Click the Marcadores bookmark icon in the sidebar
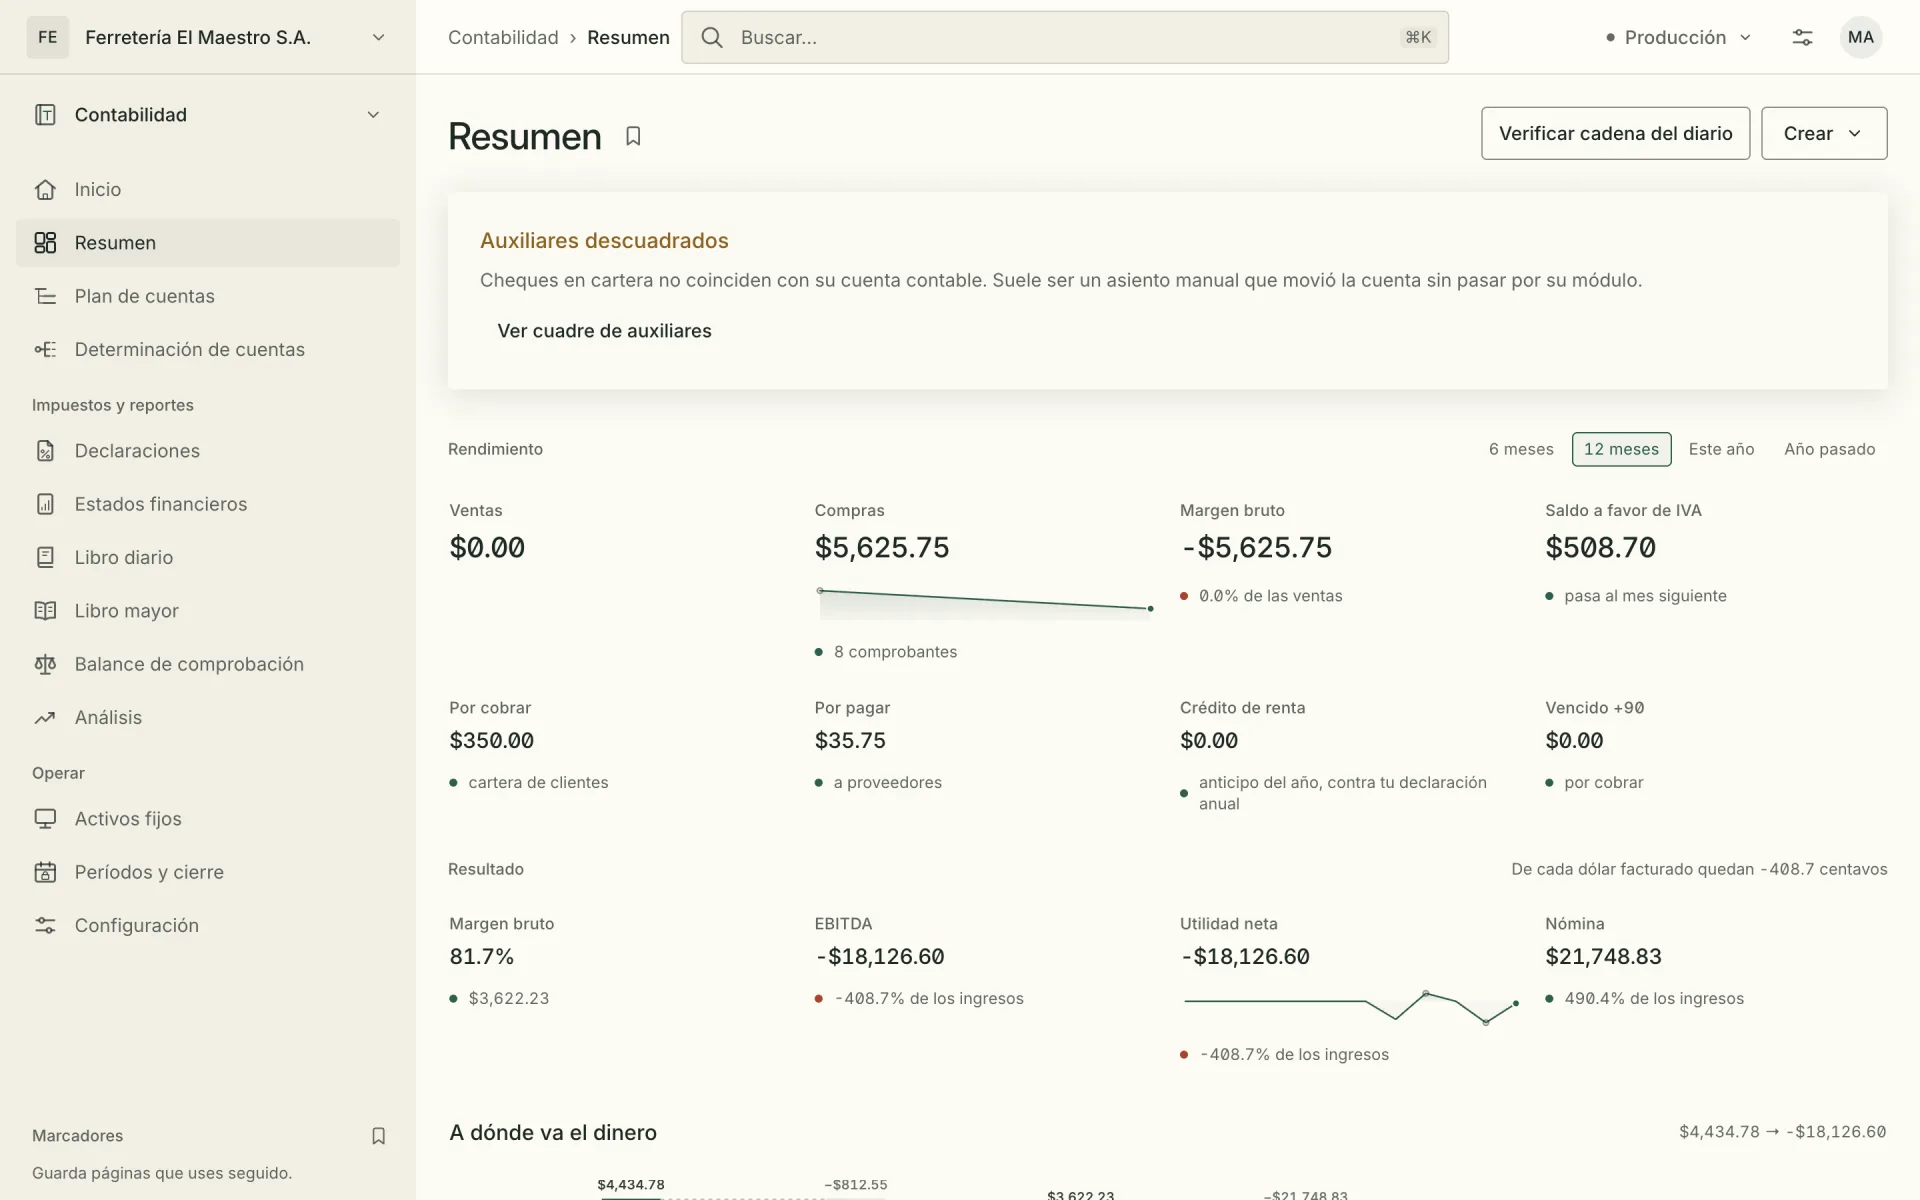The width and height of the screenshot is (1920, 1200). pos(378,1136)
